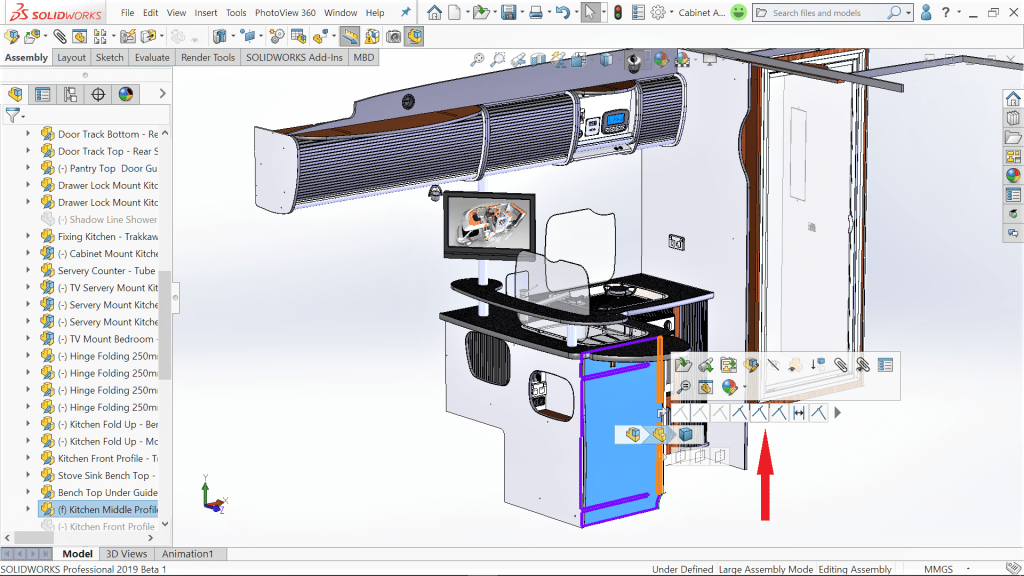
Task: Open the Options gear dropdown arrow
Action: pyautogui.click(x=672, y=13)
